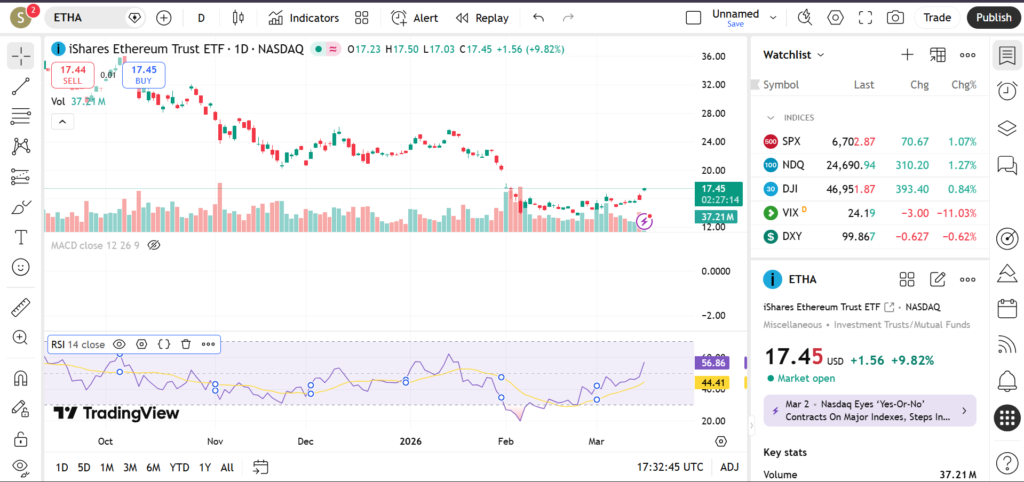
Task: Collapse the INDICES watchlist section
Action: (771, 117)
